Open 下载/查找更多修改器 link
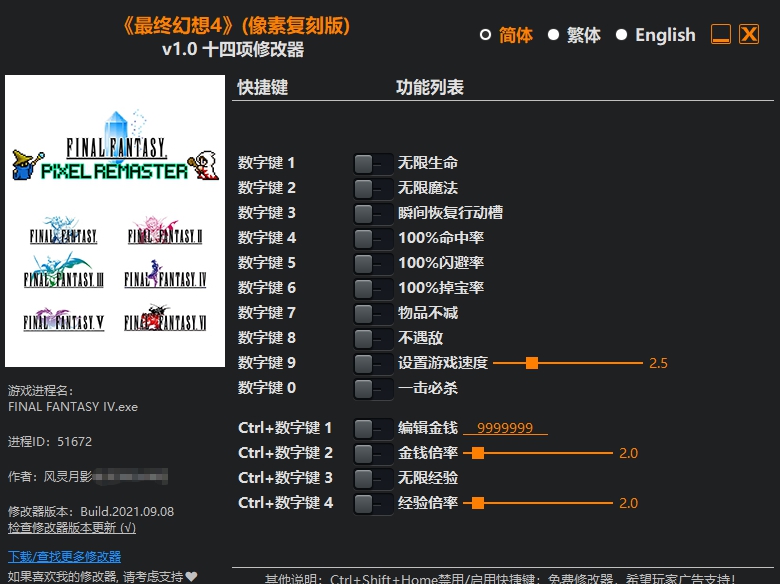Image resolution: width=780 pixels, height=584 pixels. 64,556
